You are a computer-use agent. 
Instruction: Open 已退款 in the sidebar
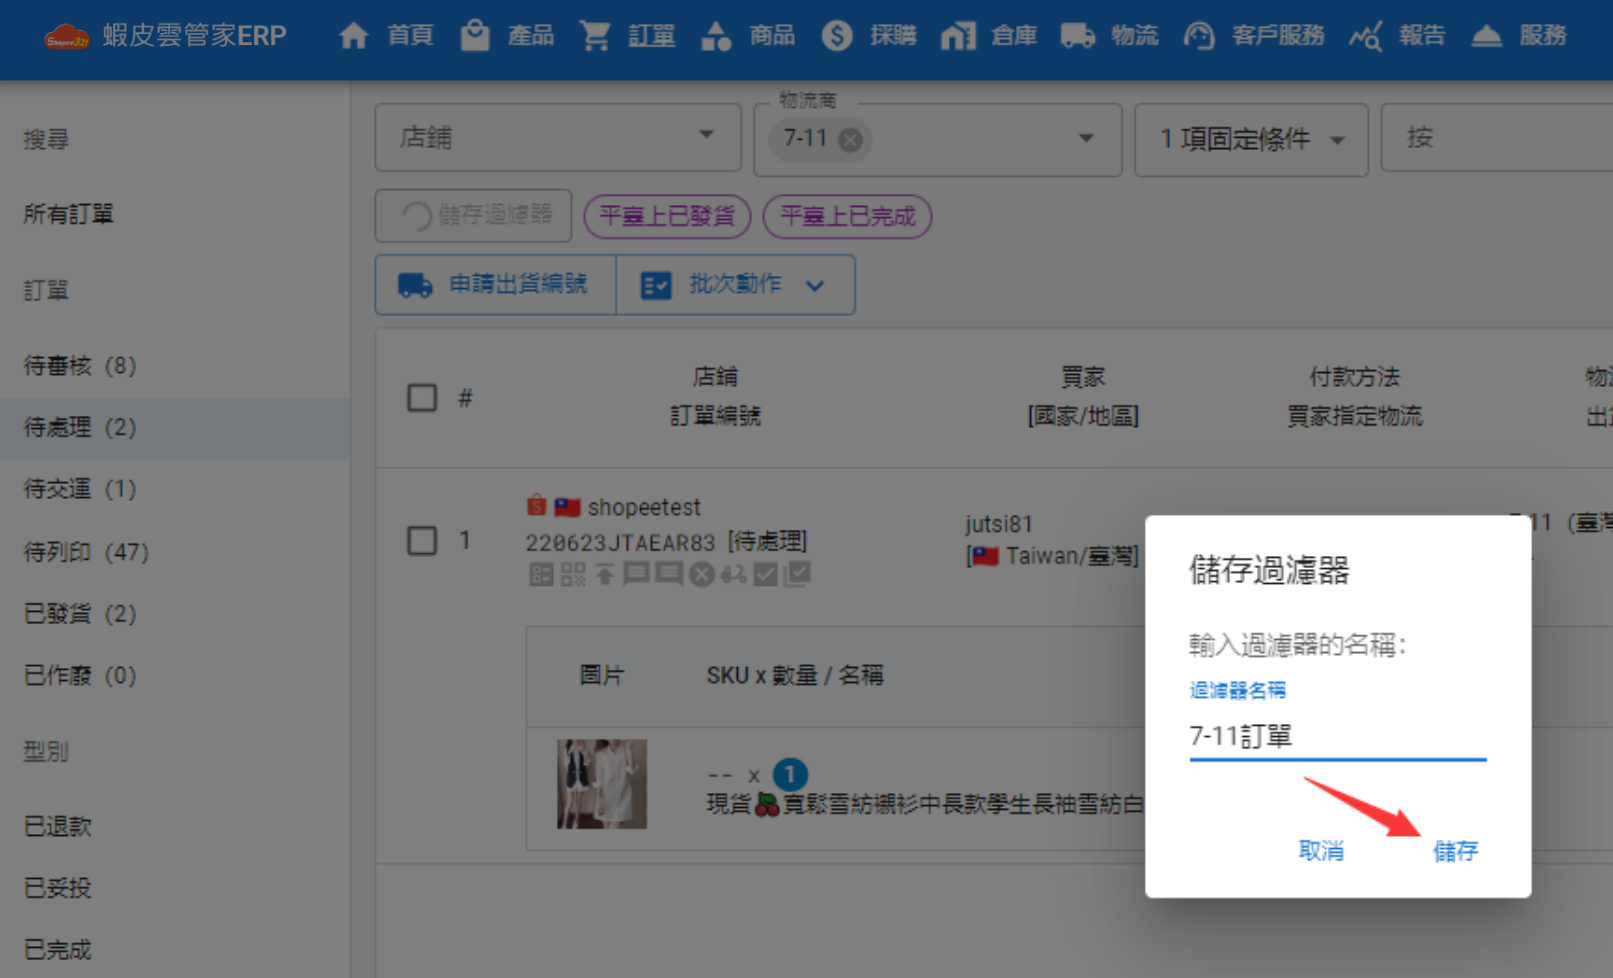[x=58, y=827]
